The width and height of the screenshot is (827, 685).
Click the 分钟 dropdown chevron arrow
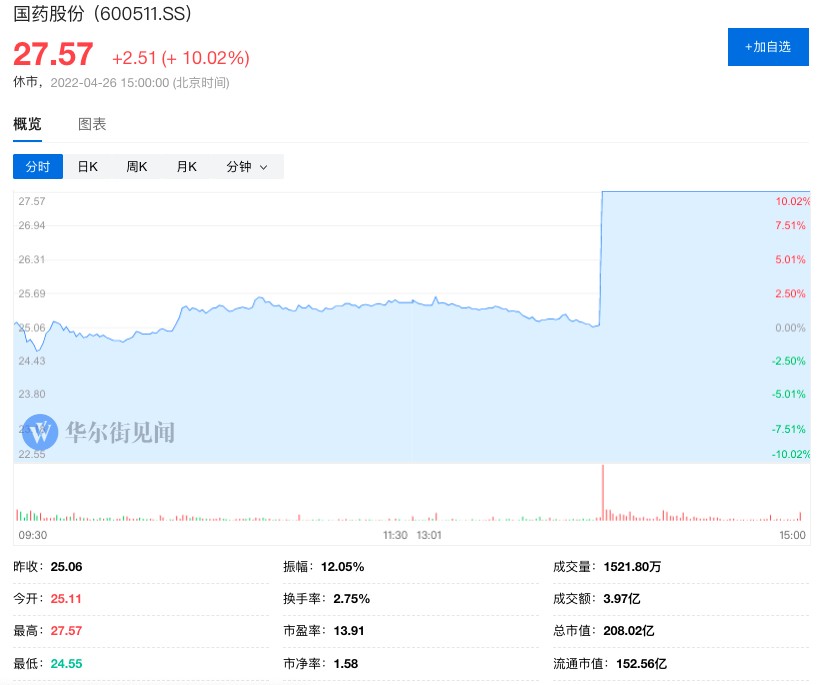pos(264,168)
